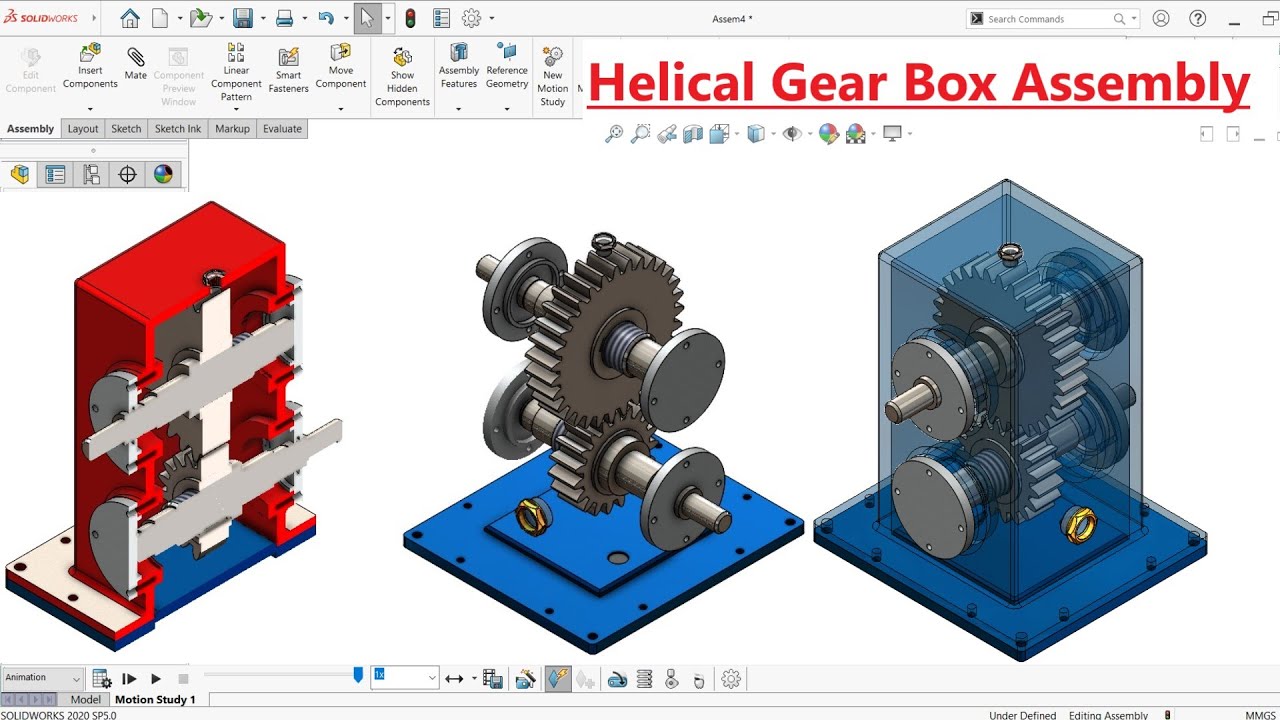Save the assembly with the Save icon

tap(242, 18)
